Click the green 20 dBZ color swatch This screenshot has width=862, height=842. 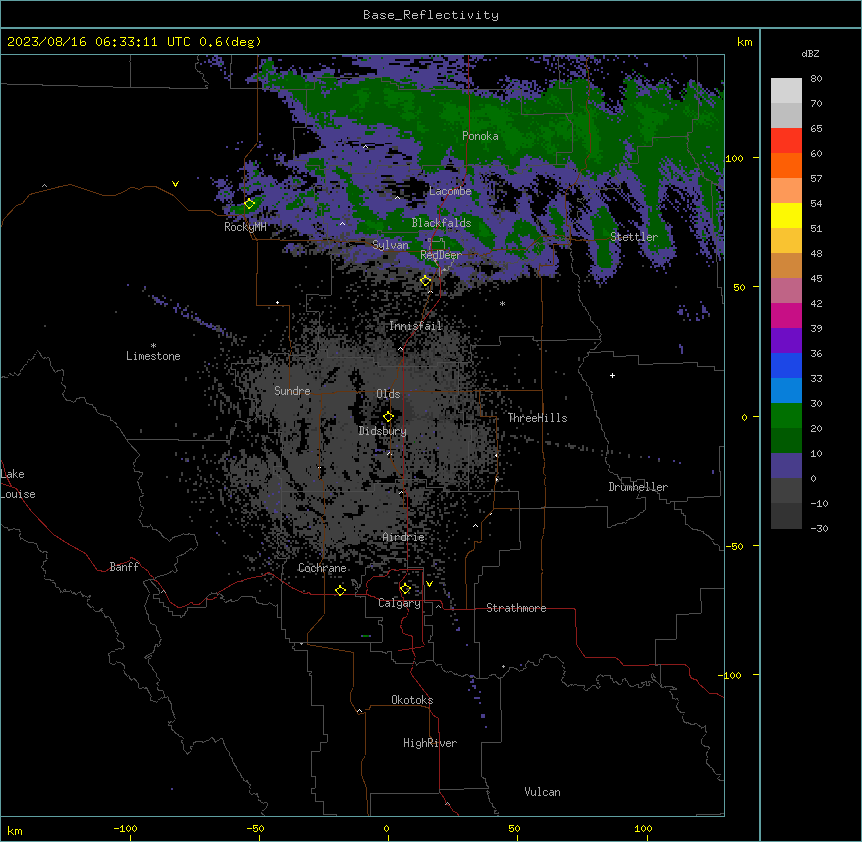click(x=786, y=416)
